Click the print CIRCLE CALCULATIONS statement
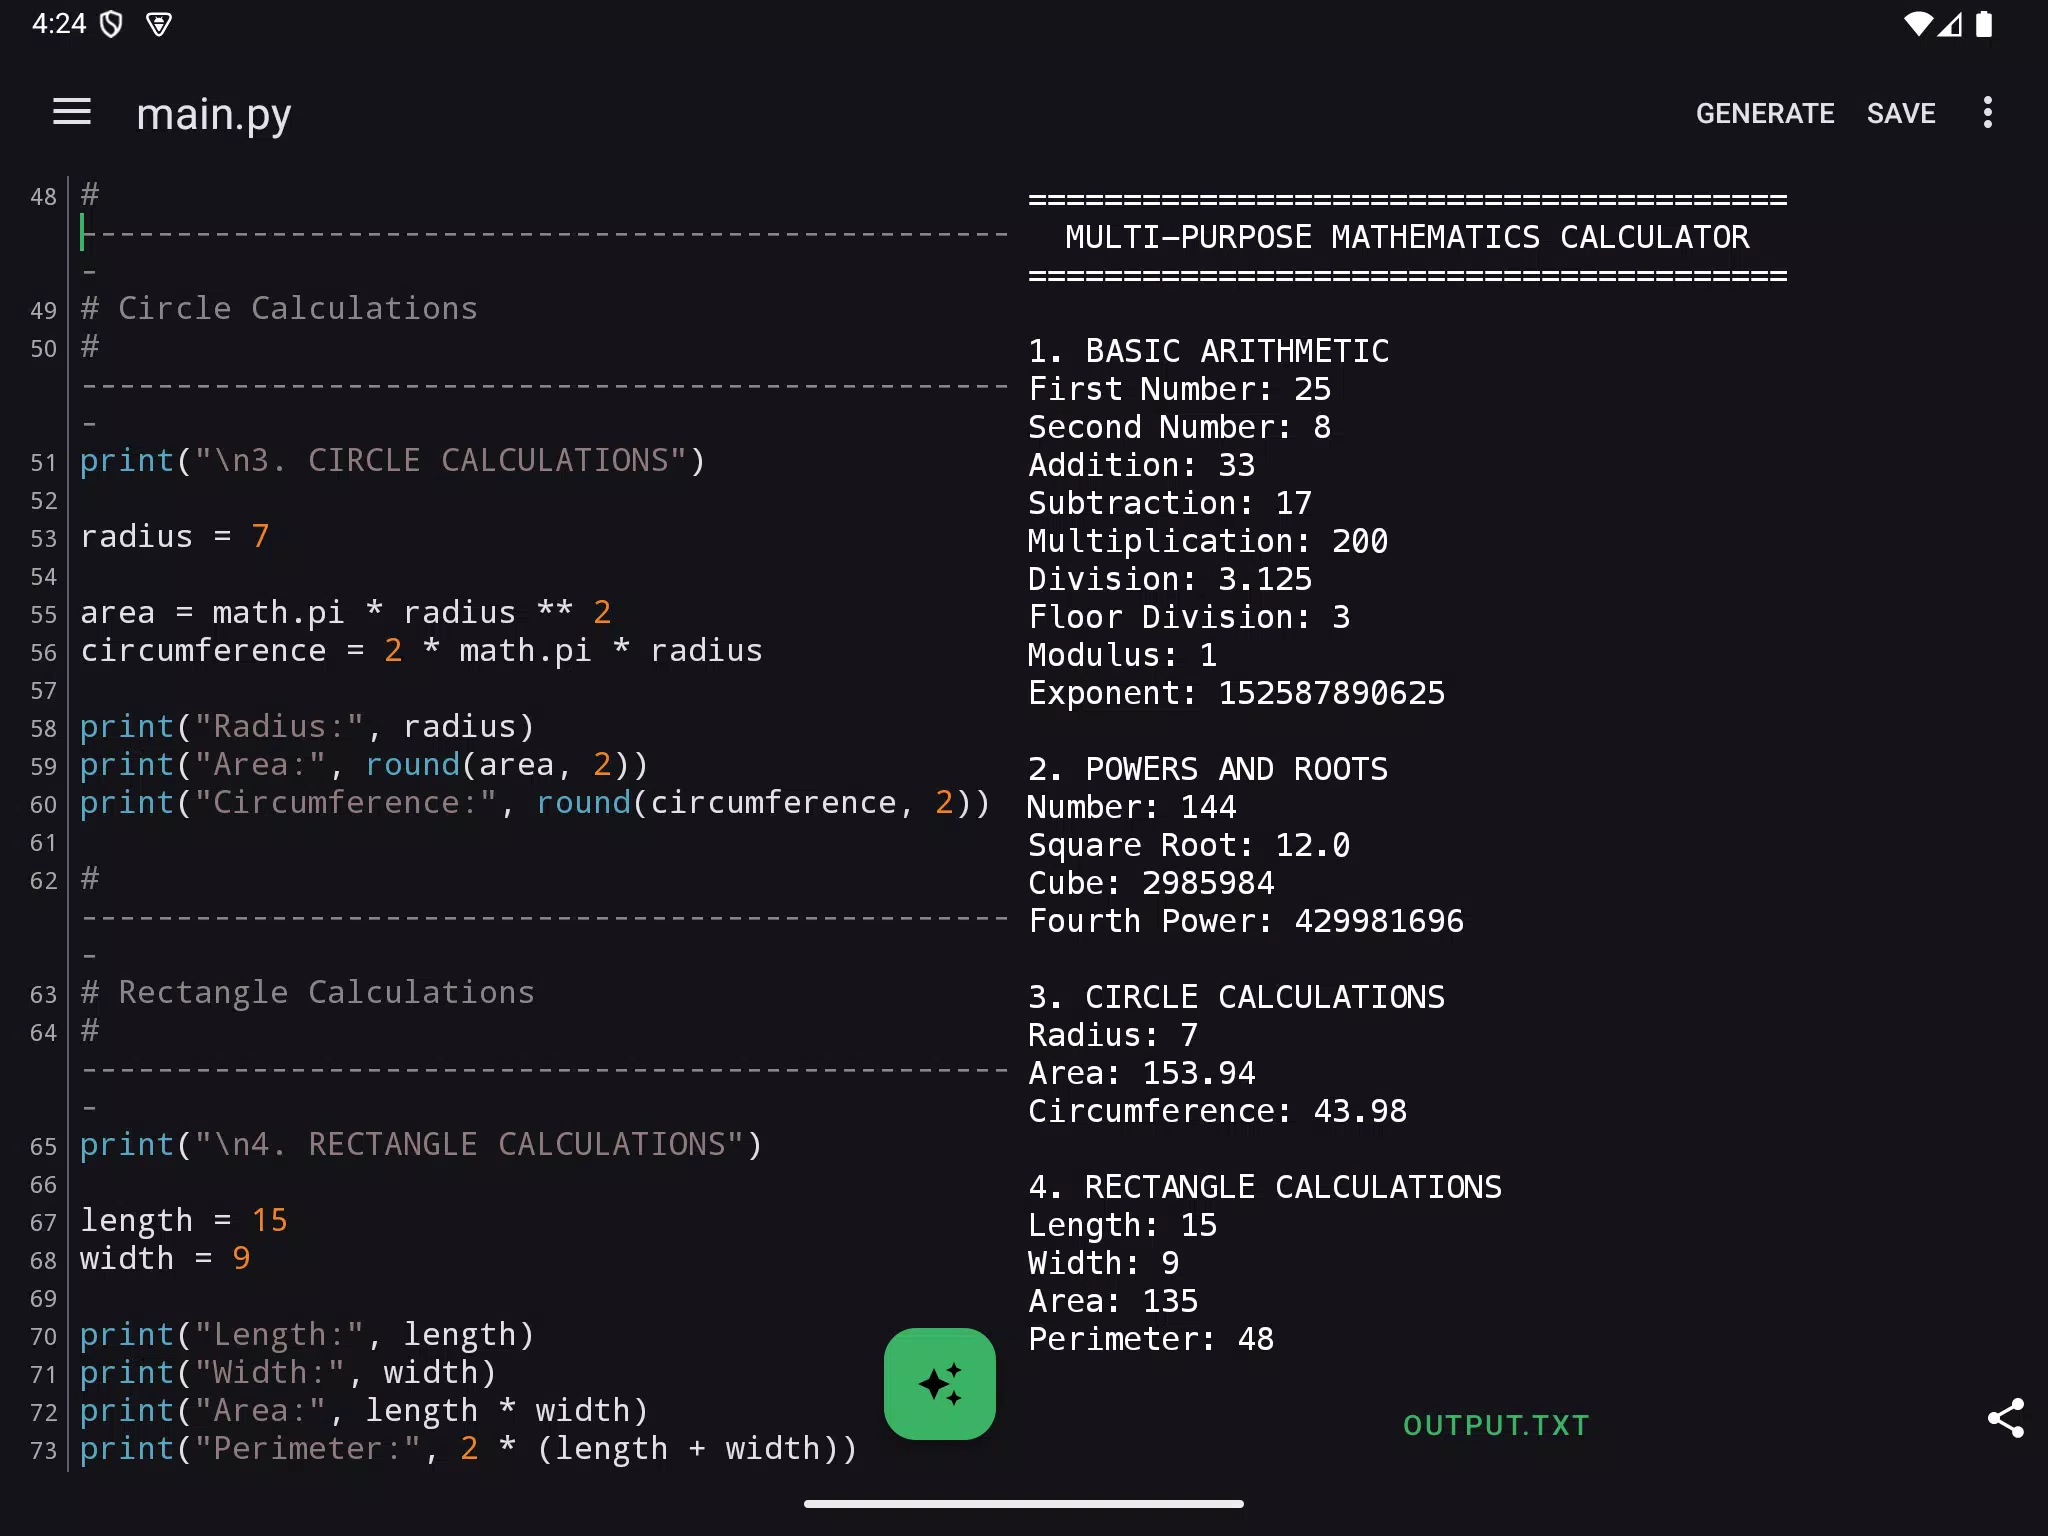This screenshot has width=2048, height=1536. coord(393,461)
